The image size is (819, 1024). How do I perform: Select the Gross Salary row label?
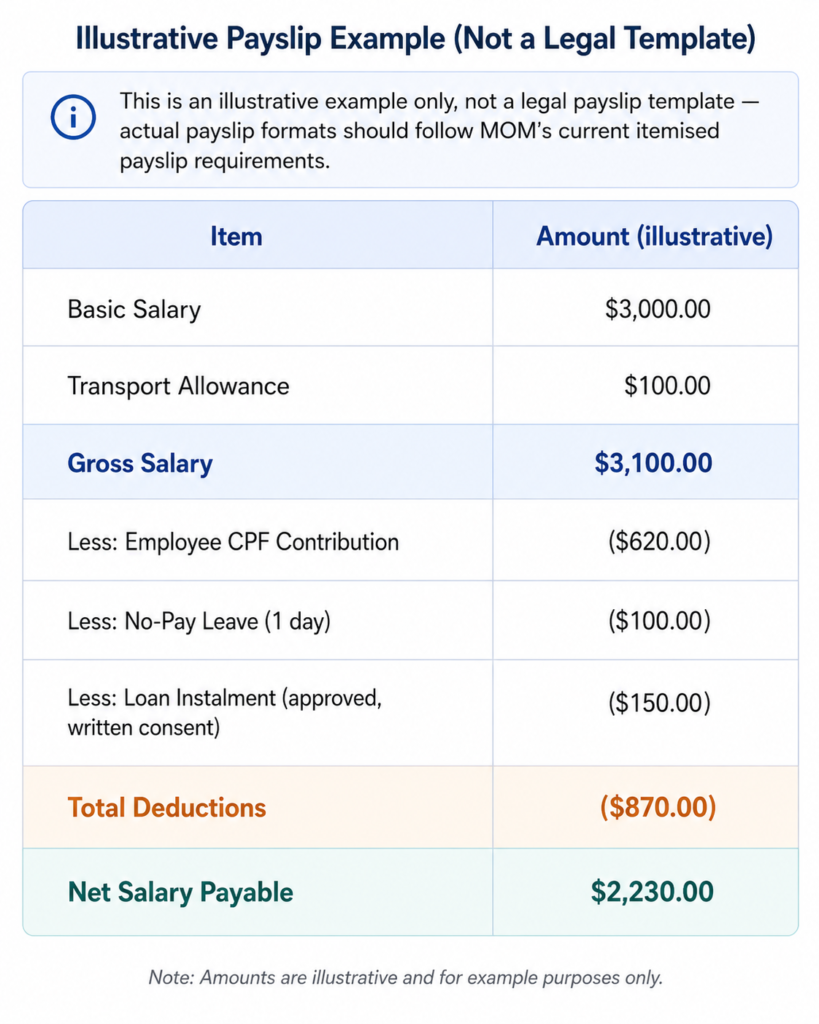[140, 464]
